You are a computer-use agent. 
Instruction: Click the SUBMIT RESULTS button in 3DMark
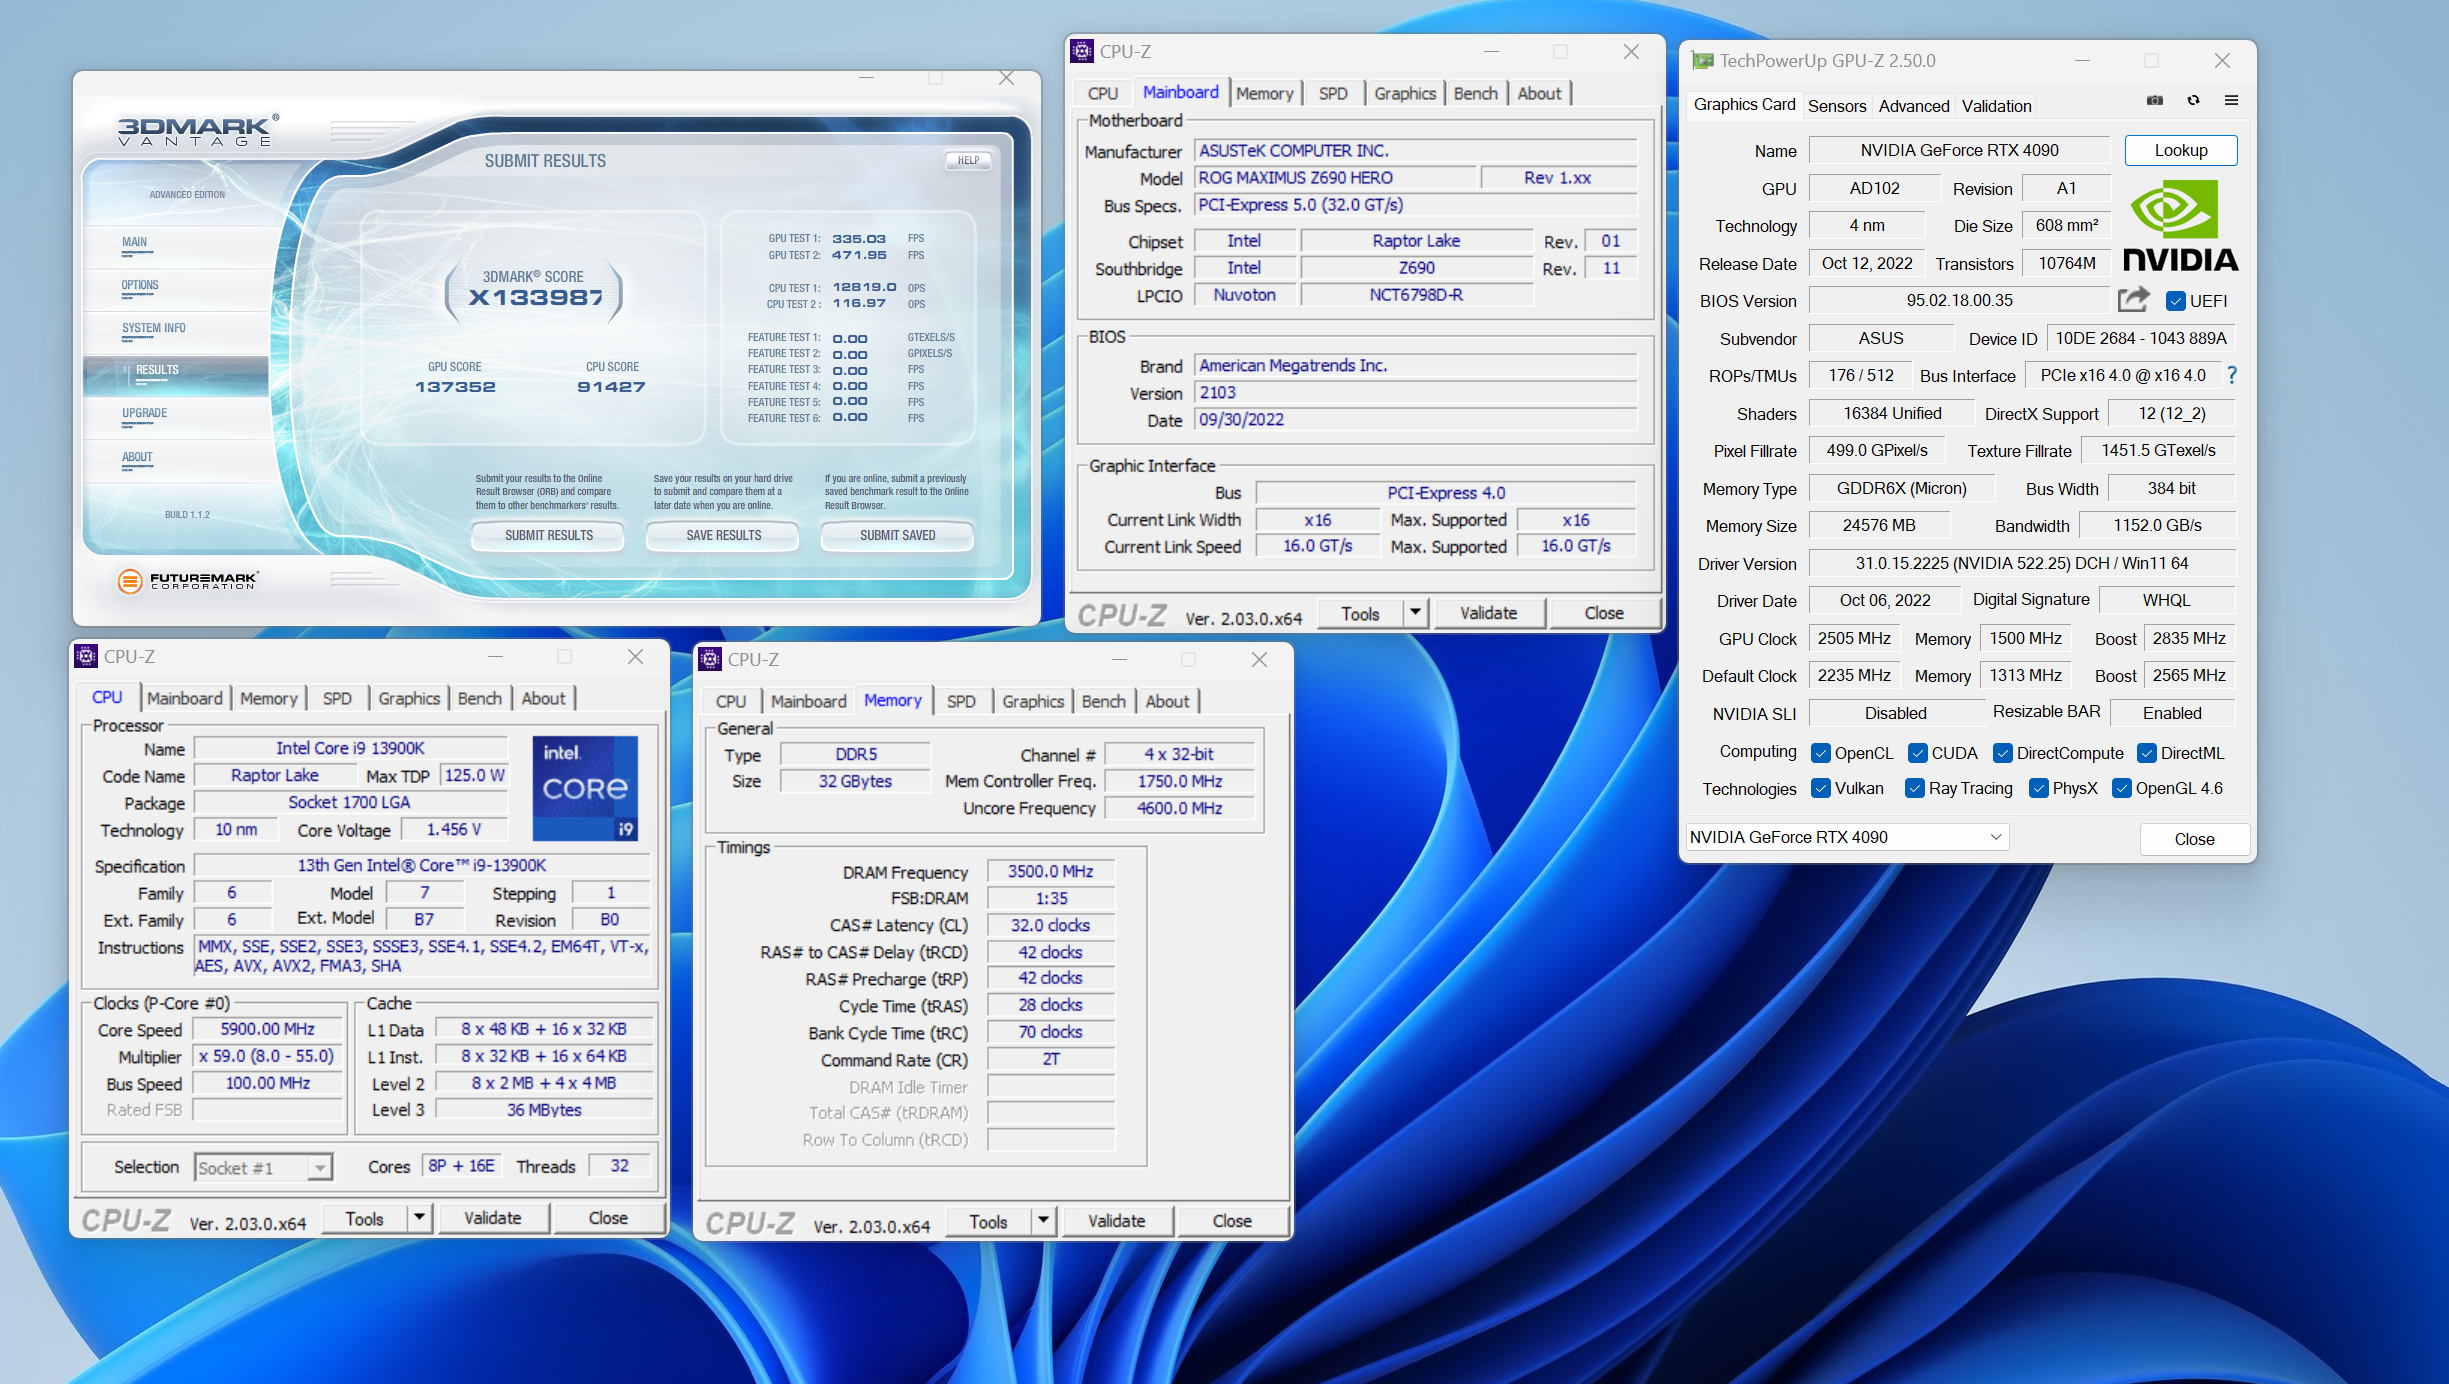pyautogui.click(x=549, y=535)
